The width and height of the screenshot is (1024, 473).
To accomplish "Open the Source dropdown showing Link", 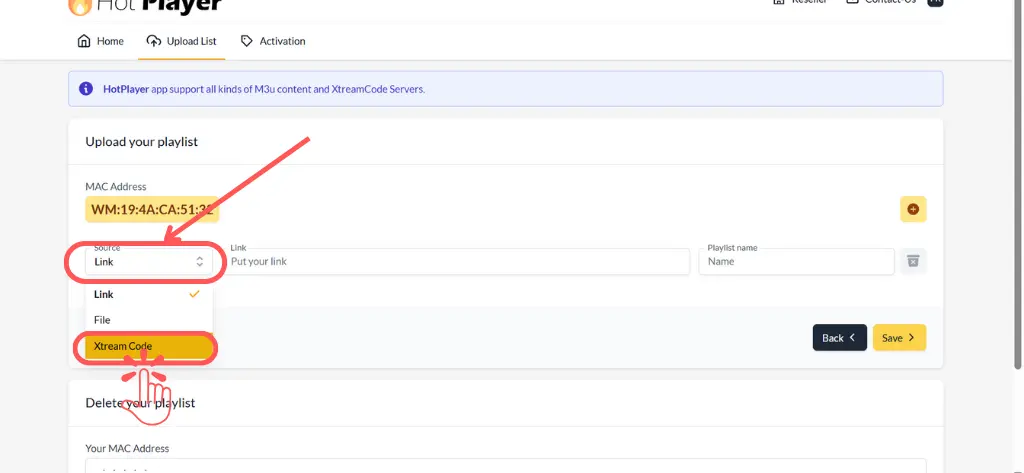I will coord(149,261).
